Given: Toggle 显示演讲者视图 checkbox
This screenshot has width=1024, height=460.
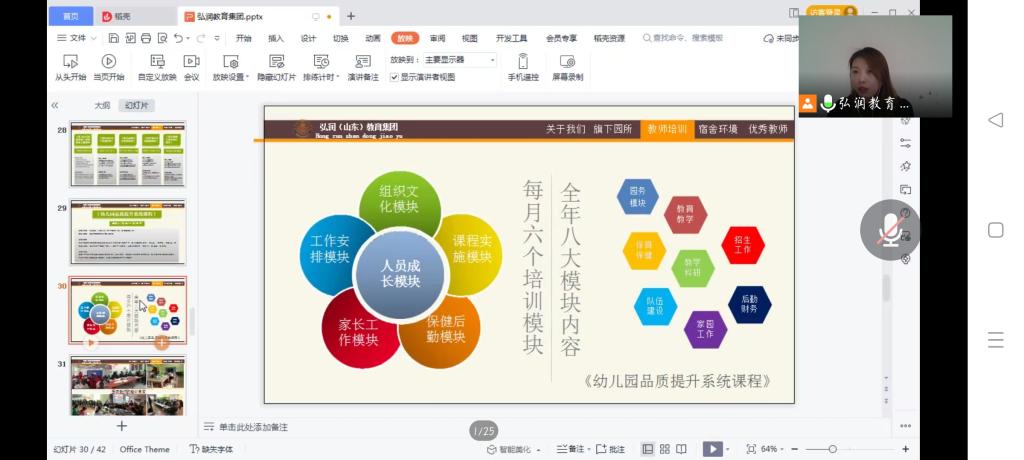Looking at the screenshot, I should (x=393, y=77).
